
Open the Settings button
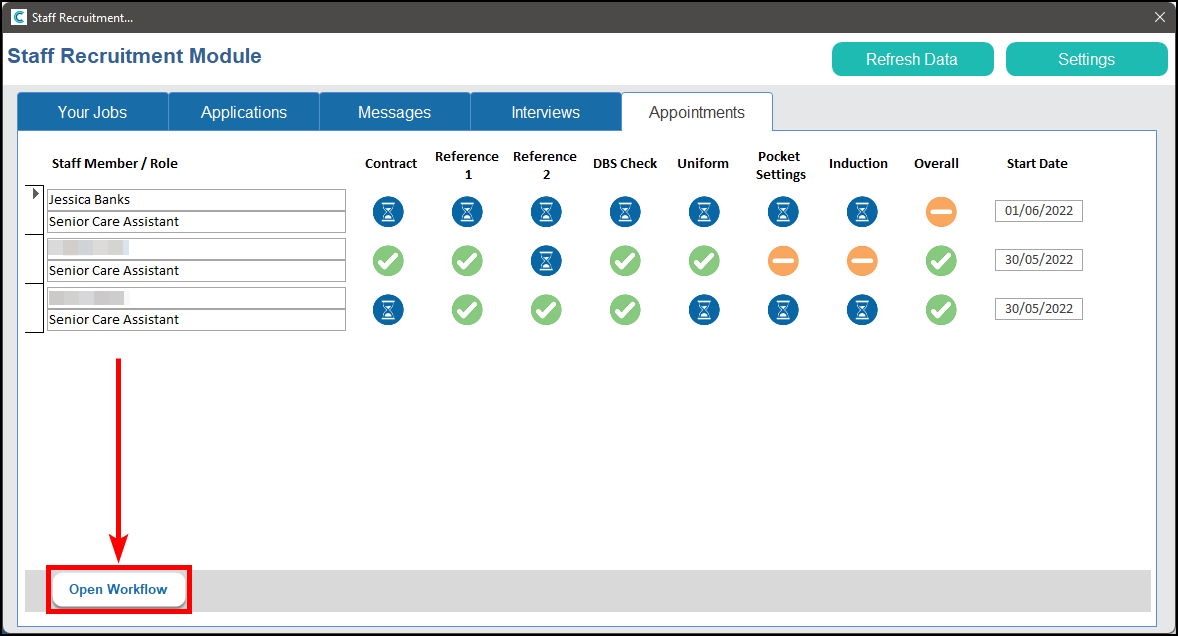1086,59
